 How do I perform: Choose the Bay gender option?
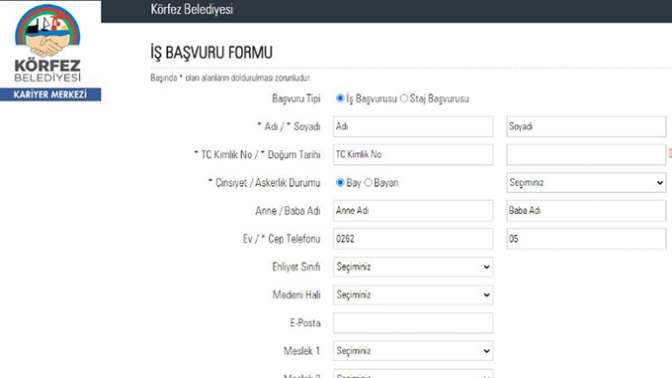[340, 183]
